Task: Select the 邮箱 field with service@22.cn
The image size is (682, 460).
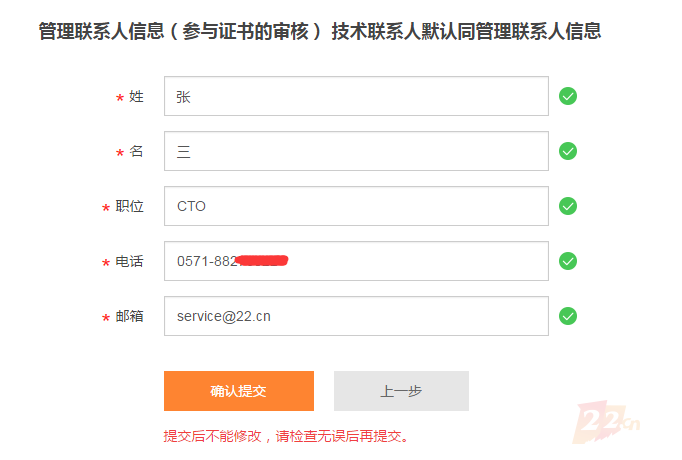Action: pos(356,316)
